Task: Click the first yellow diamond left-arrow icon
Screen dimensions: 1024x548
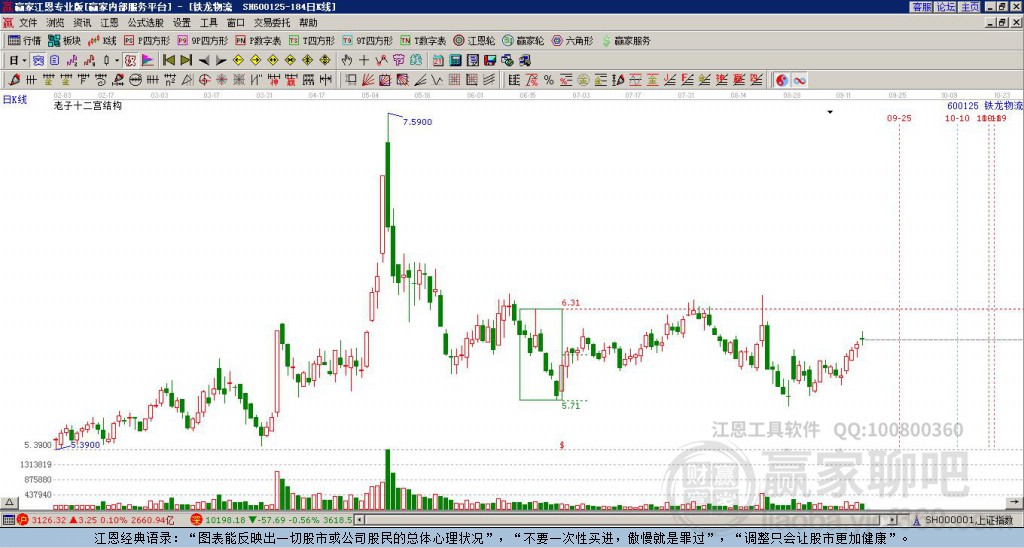Action: point(238,60)
